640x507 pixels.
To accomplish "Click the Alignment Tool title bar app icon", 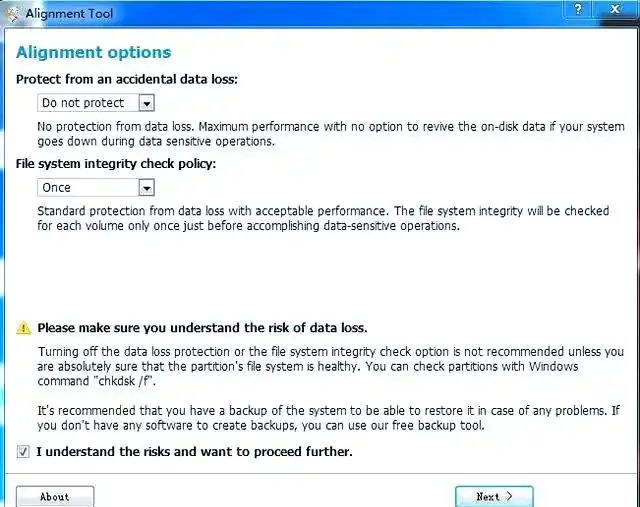I will point(14,13).
